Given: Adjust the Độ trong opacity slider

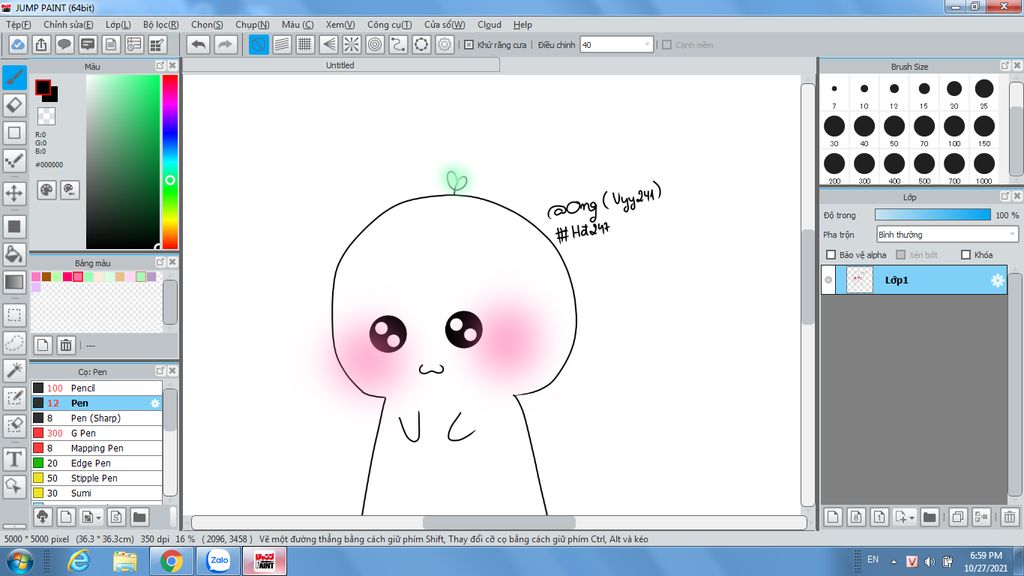Looking at the screenshot, I should pyautogui.click(x=933, y=215).
